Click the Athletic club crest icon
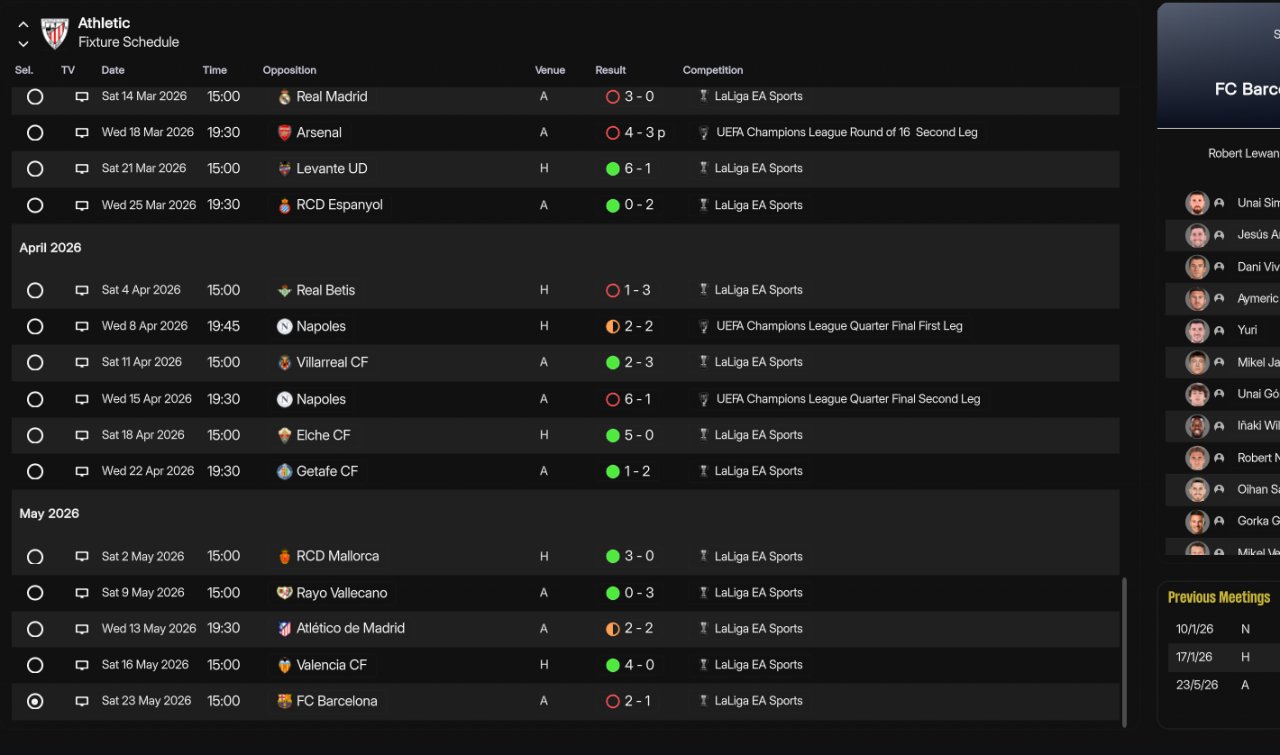This screenshot has width=1280, height=755. pyautogui.click(x=54, y=33)
